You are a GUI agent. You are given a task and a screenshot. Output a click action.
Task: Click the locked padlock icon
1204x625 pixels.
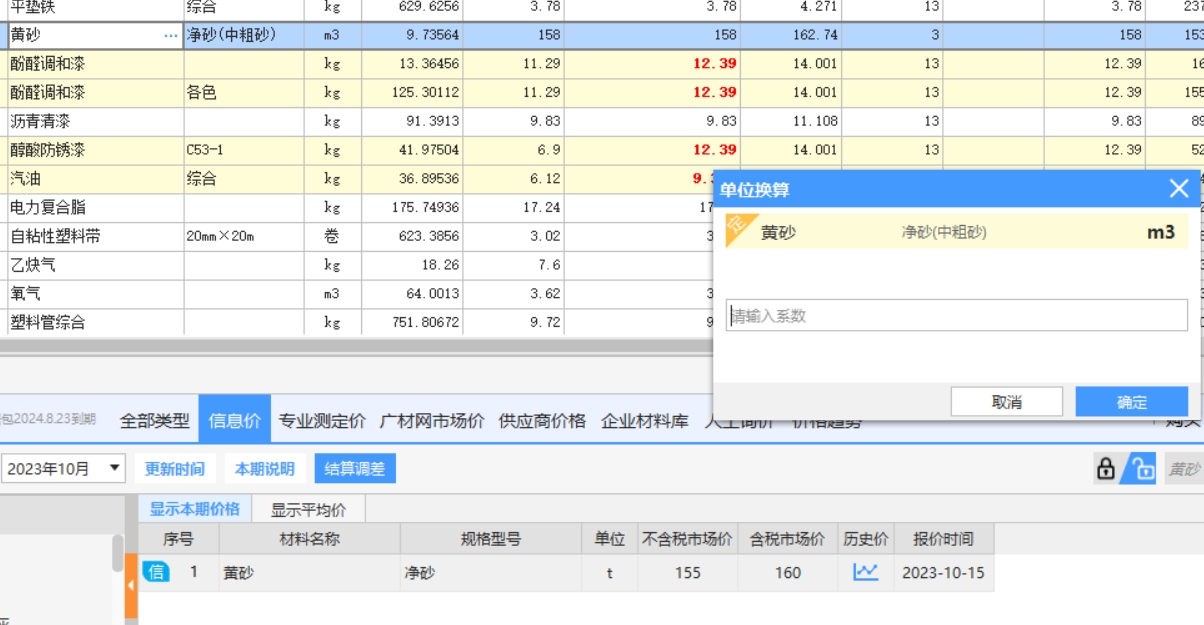tap(1106, 468)
